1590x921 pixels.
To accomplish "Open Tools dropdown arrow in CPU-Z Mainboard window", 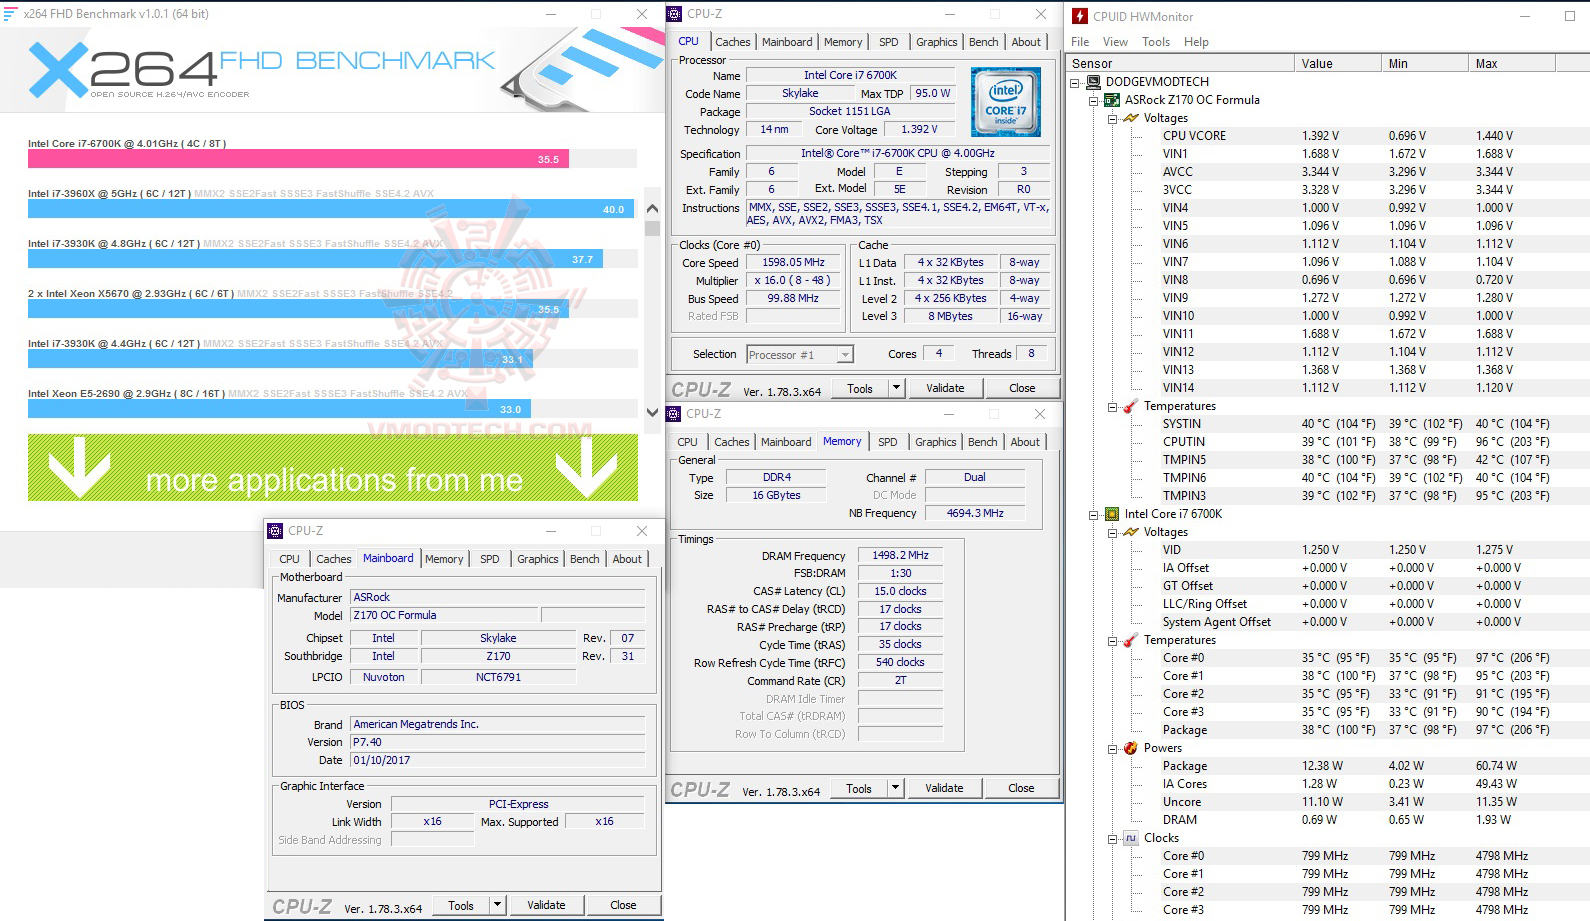I will [x=497, y=905].
